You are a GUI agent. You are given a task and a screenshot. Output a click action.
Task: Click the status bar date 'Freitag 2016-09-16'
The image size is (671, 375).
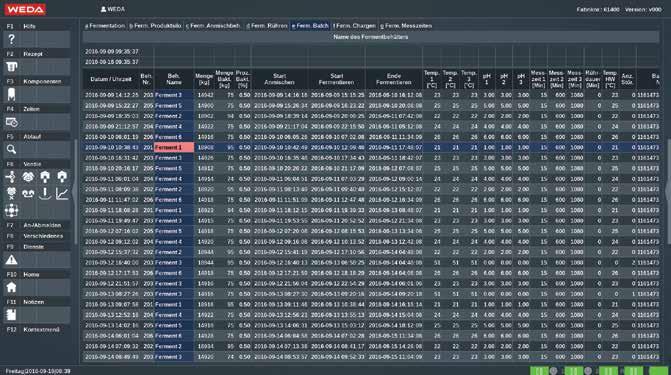click(38, 371)
